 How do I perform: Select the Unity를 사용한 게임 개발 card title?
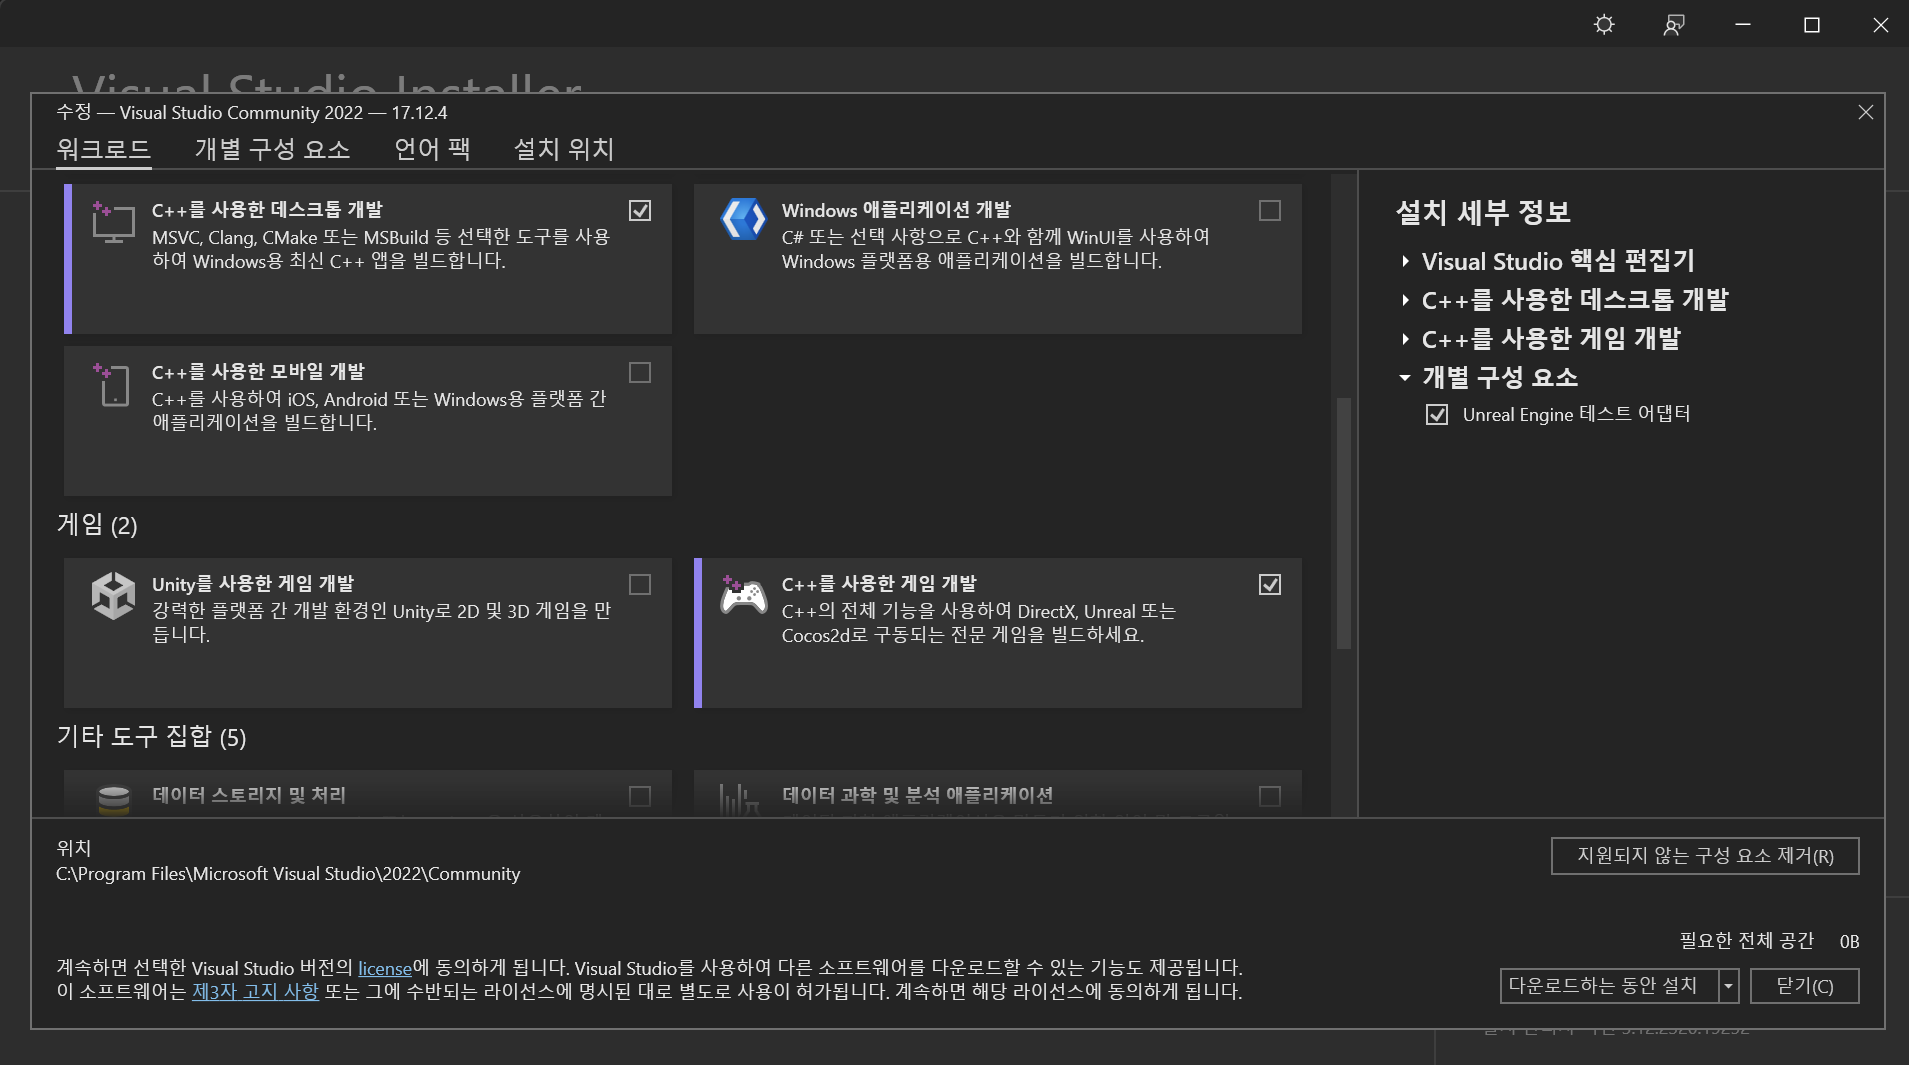(253, 584)
